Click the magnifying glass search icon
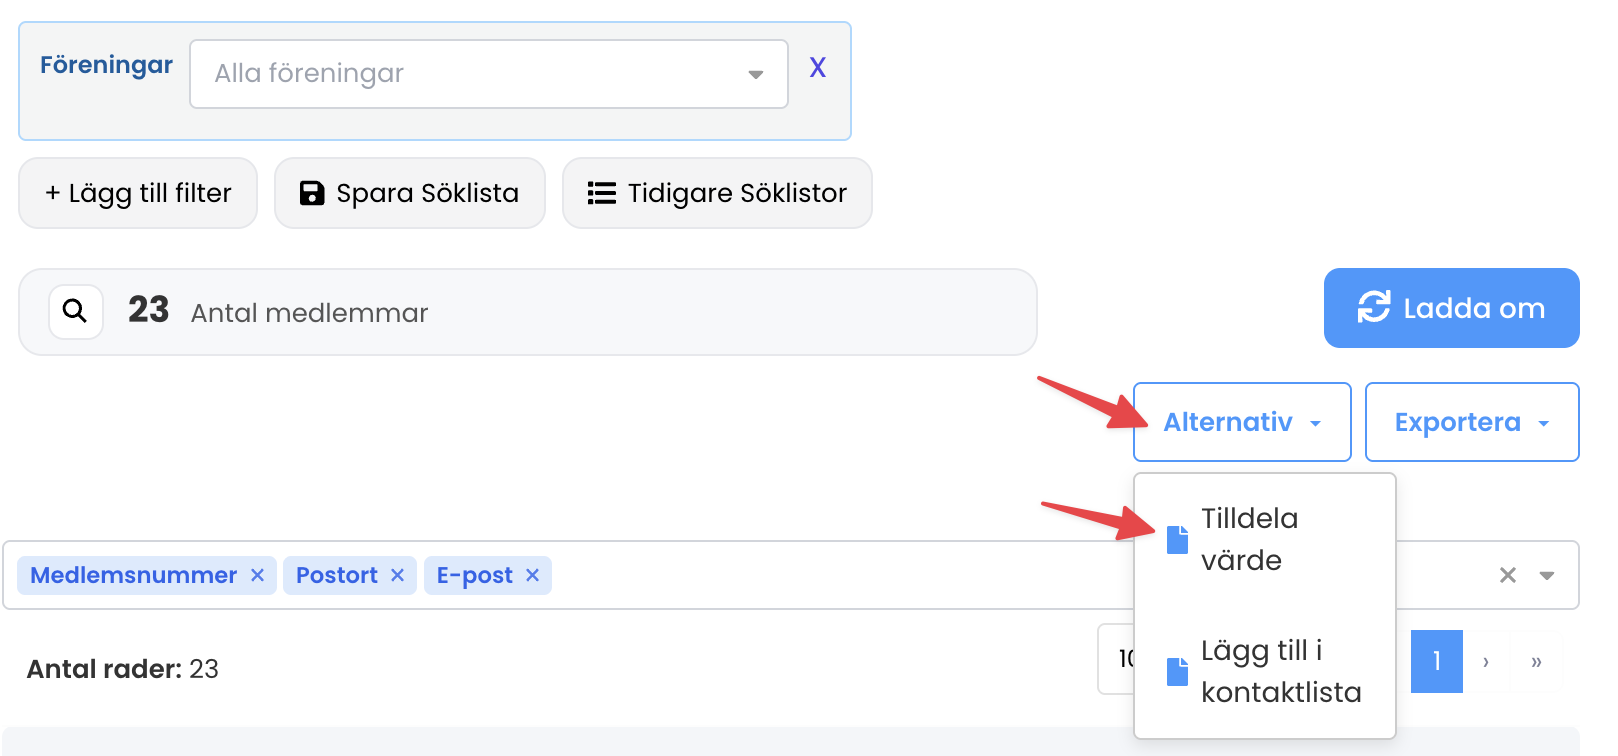The height and width of the screenshot is (756, 1618). click(75, 311)
